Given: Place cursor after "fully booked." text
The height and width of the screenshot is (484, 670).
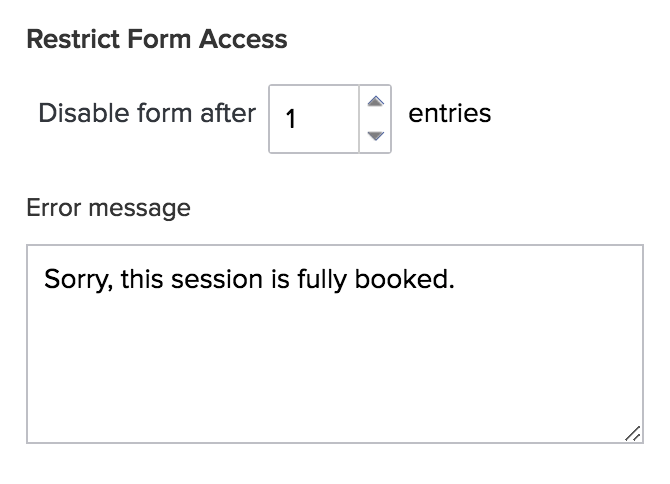Looking at the screenshot, I should coord(456,278).
